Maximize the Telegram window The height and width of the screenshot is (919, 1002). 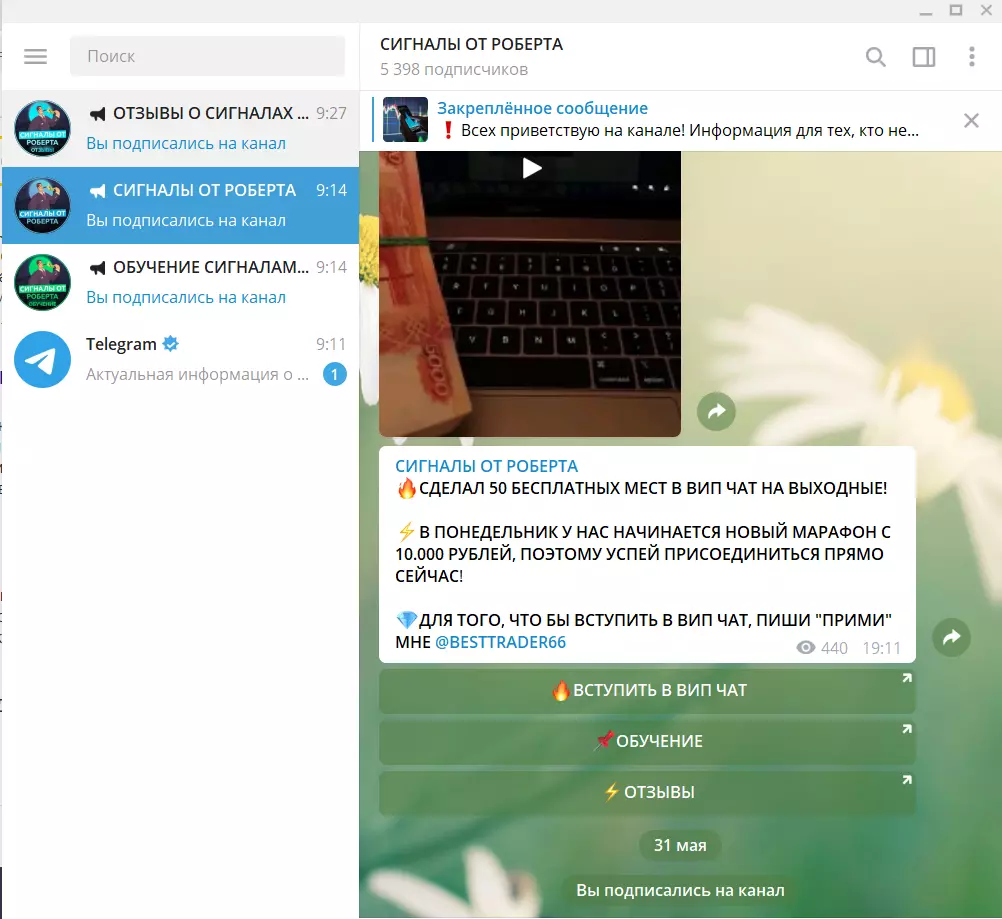click(956, 10)
